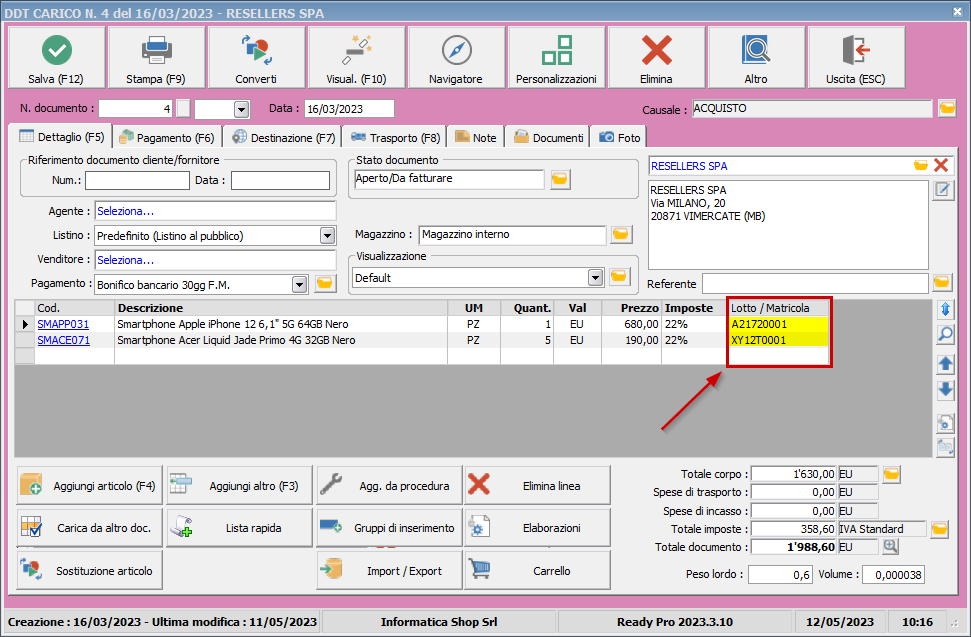
Task: Open folder icon beside Stato documento
Action: click(560, 180)
